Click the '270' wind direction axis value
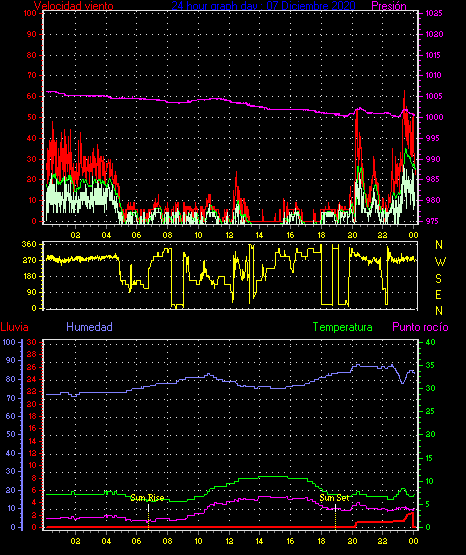The height and width of the screenshot is (555, 466). pos(29,260)
